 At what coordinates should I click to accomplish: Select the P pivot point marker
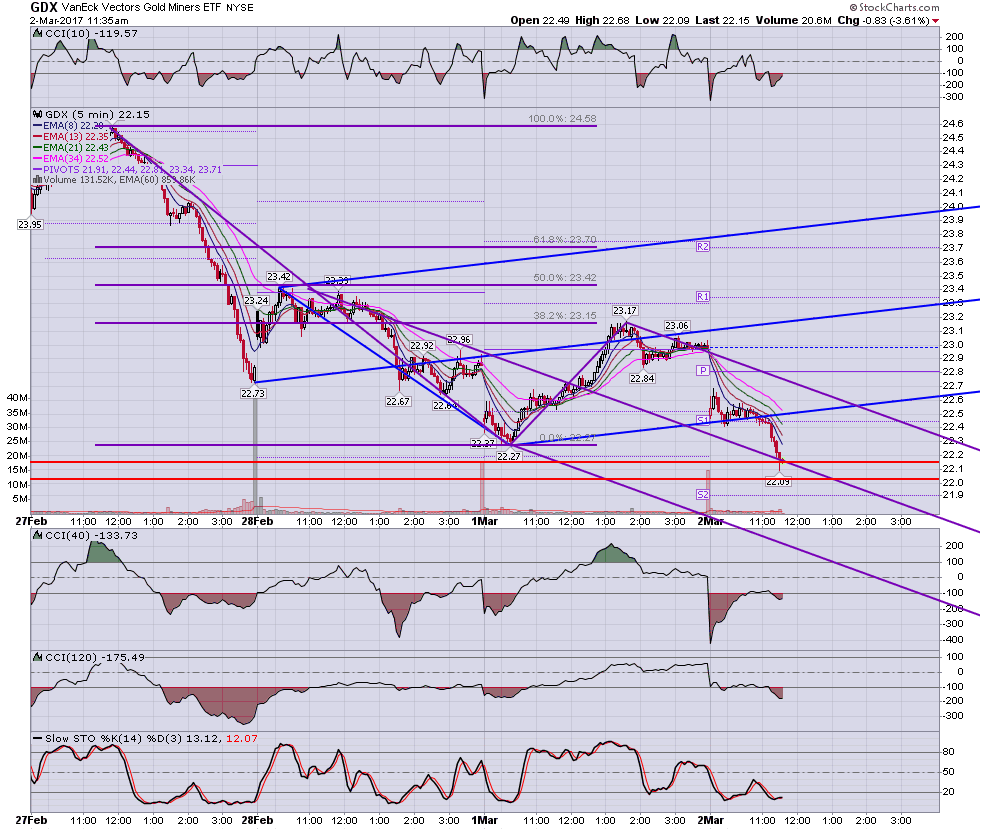pyautogui.click(x=703, y=371)
